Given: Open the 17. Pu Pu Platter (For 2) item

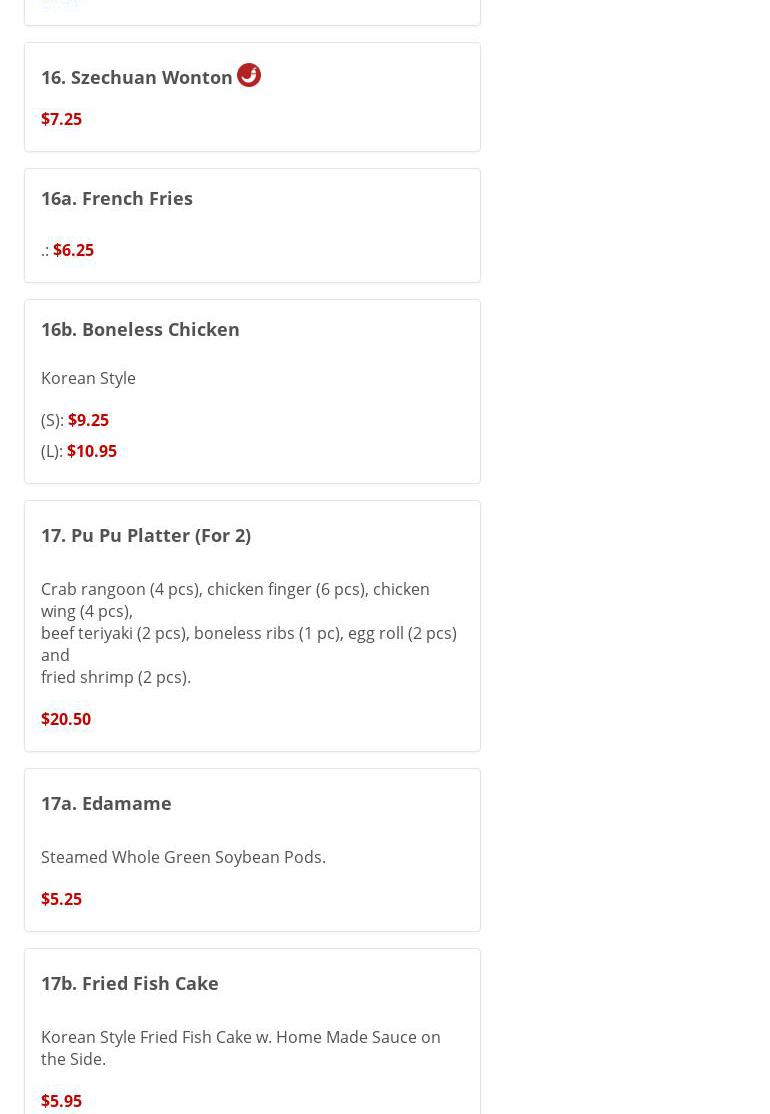Looking at the screenshot, I should (146, 535).
